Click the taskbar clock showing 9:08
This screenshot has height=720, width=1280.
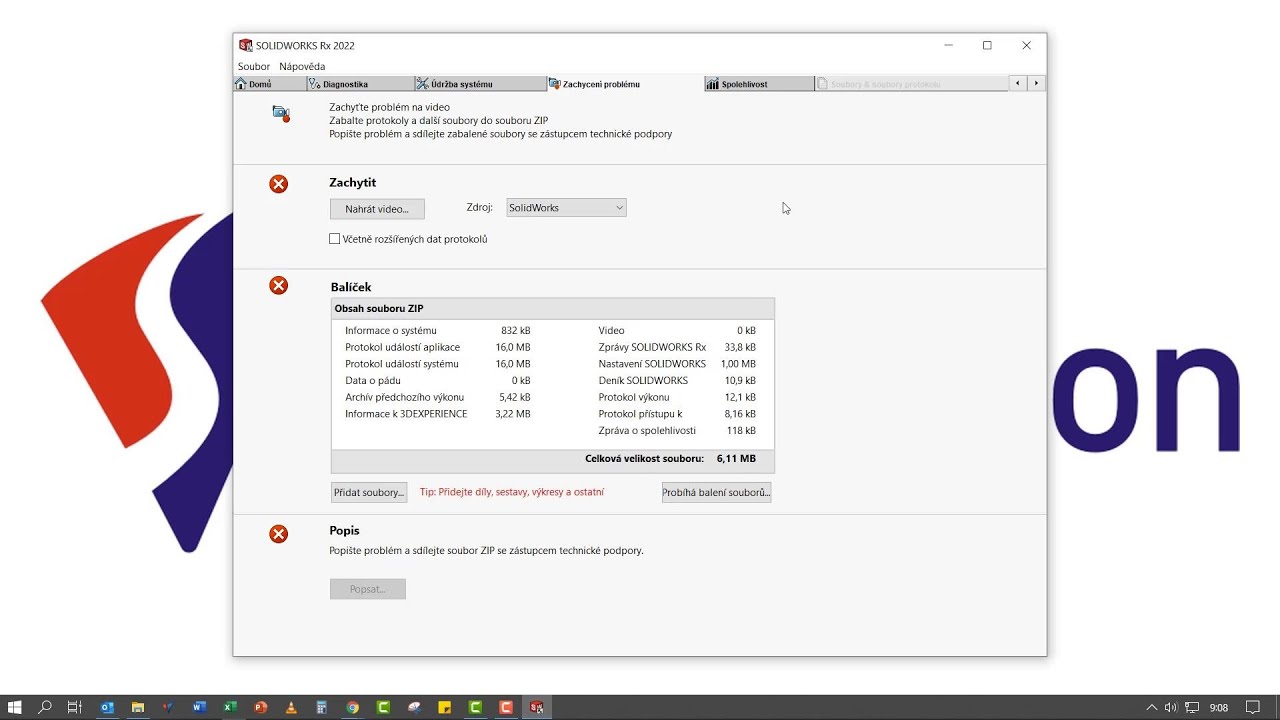pos(1218,707)
